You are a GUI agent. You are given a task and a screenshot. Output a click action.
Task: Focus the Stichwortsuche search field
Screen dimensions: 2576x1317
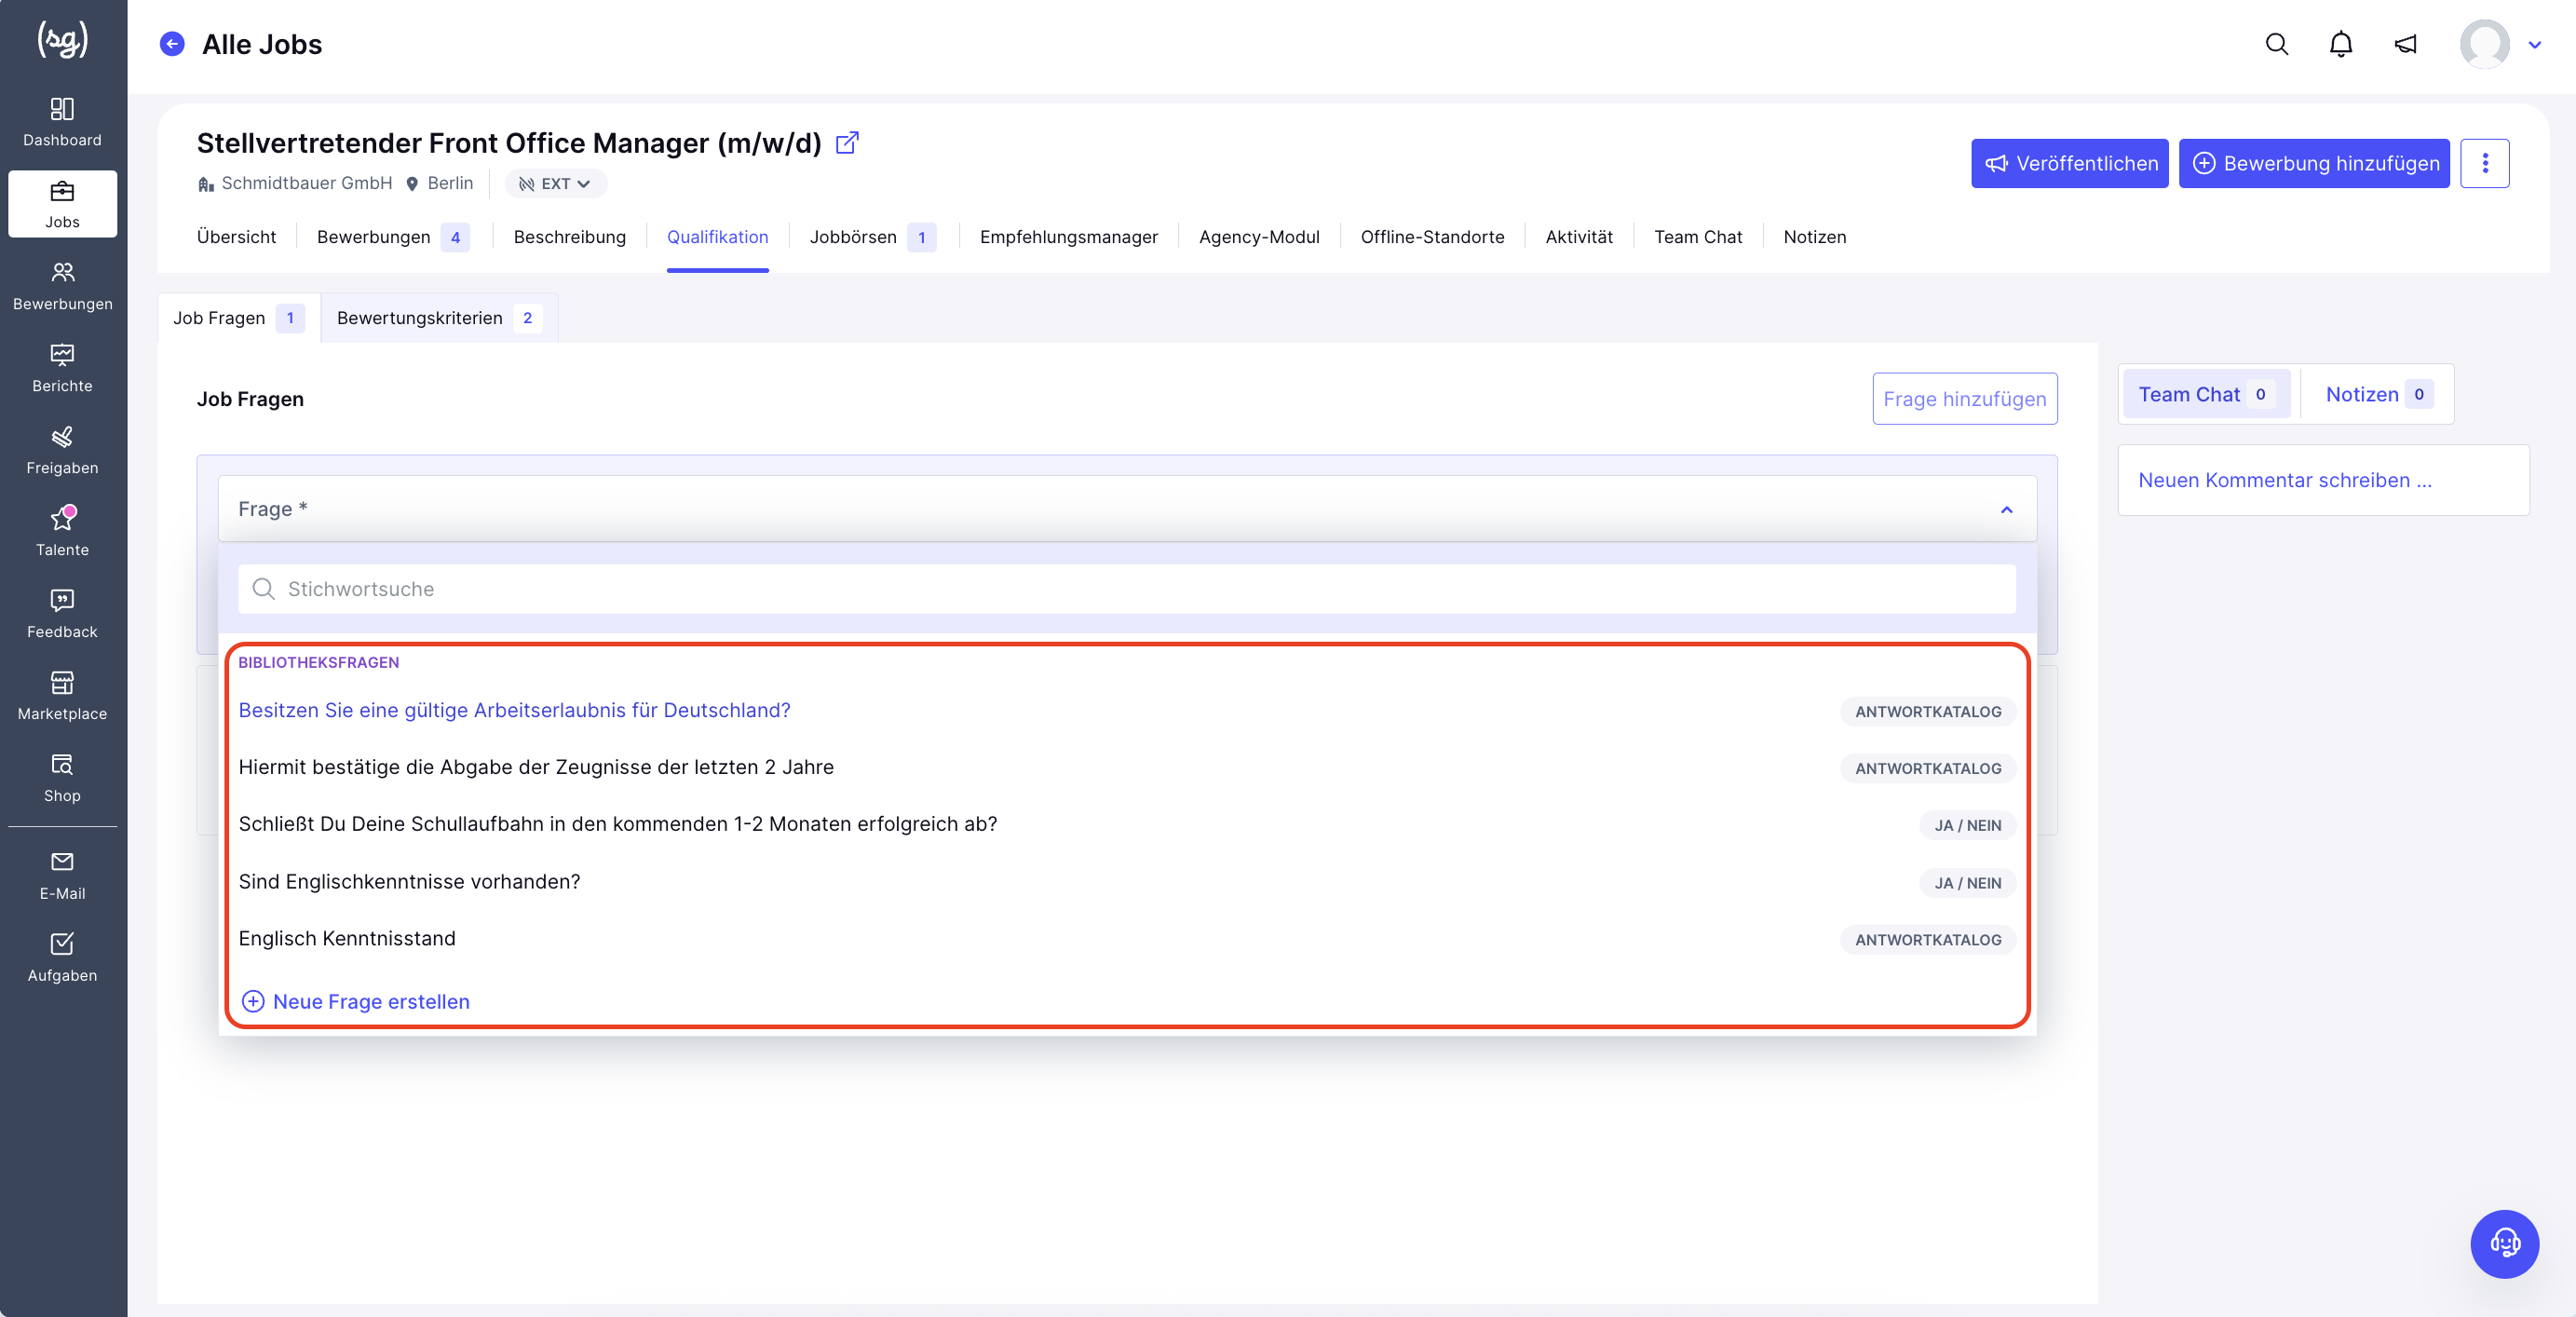[1126, 589]
